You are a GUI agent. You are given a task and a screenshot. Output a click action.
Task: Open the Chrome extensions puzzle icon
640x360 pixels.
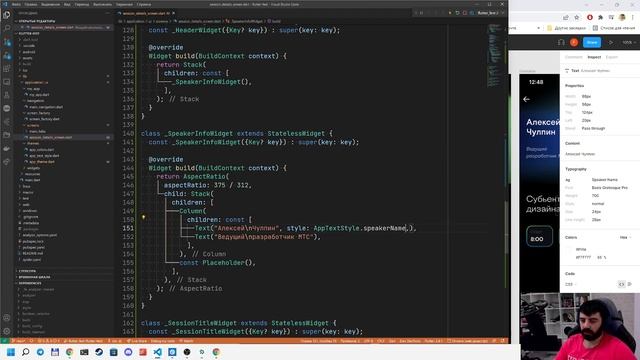[x=600, y=18]
